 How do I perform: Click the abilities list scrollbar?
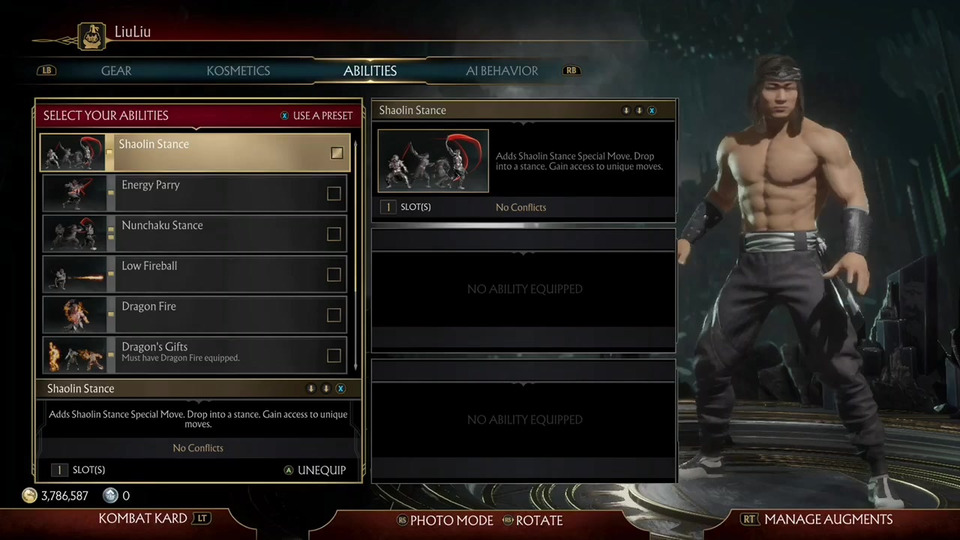click(356, 256)
